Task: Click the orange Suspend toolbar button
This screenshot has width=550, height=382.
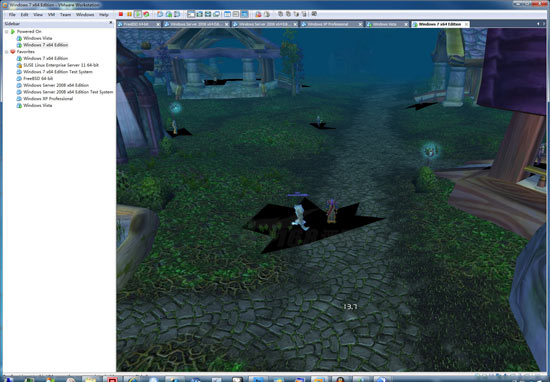Action: 129,14
